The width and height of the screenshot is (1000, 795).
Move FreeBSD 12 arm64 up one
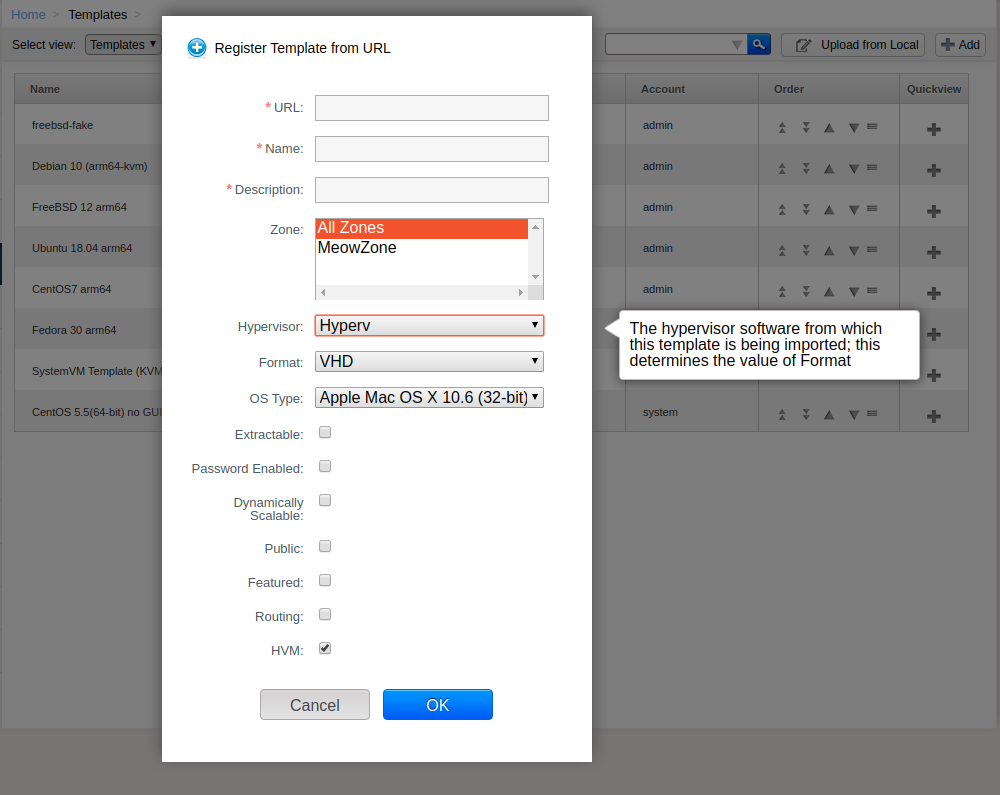click(829, 209)
